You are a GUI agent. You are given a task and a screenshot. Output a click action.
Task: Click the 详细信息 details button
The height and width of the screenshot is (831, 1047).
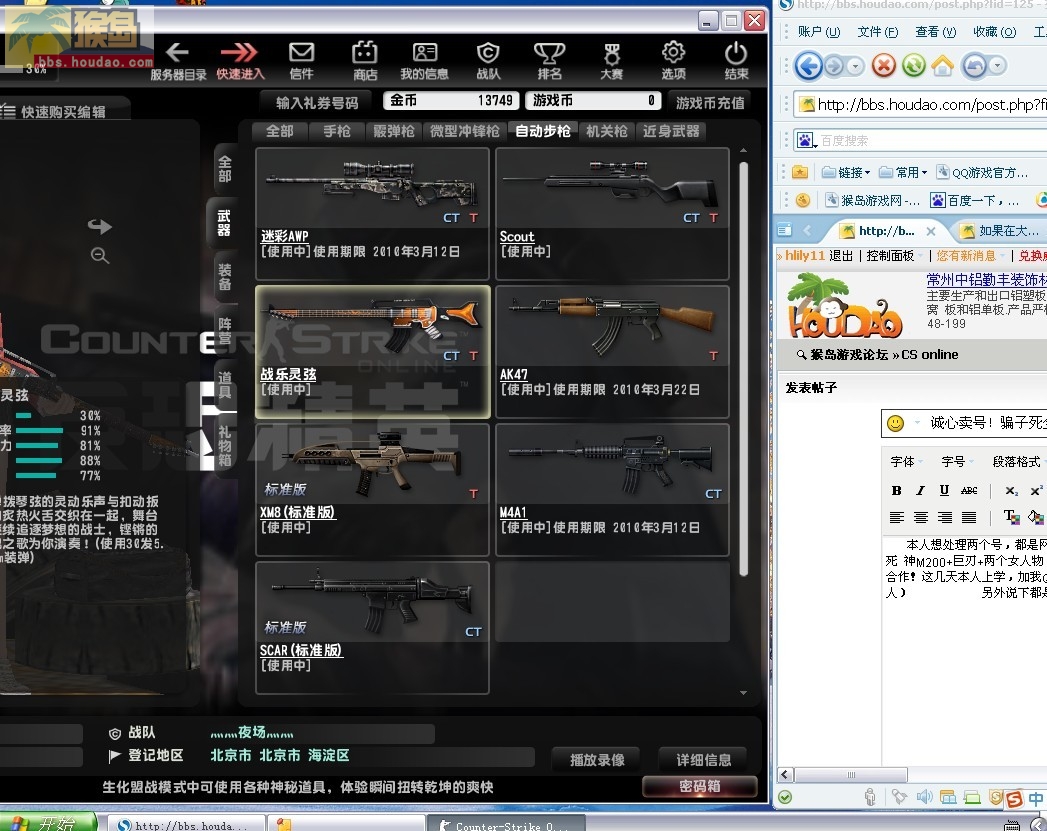point(703,760)
